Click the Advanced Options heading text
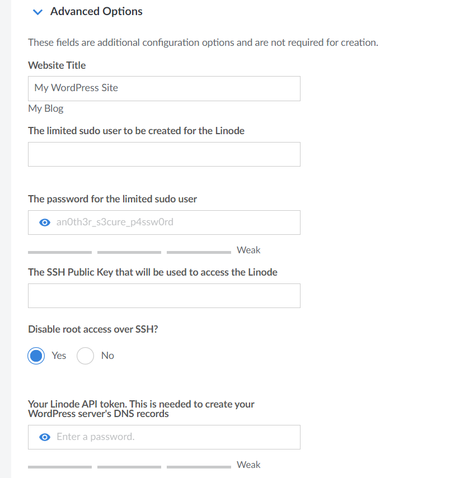 pyautogui.click(x=96, y=11)
